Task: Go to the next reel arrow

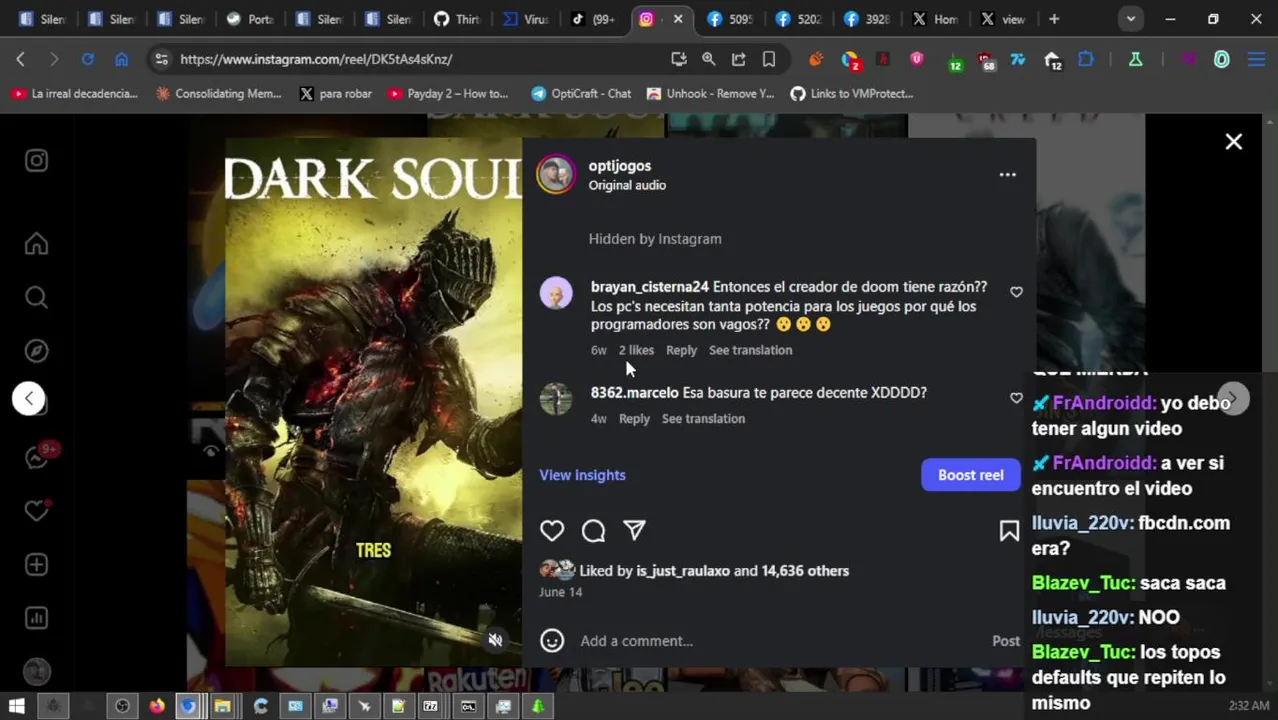Action: tap(1233, 398)
